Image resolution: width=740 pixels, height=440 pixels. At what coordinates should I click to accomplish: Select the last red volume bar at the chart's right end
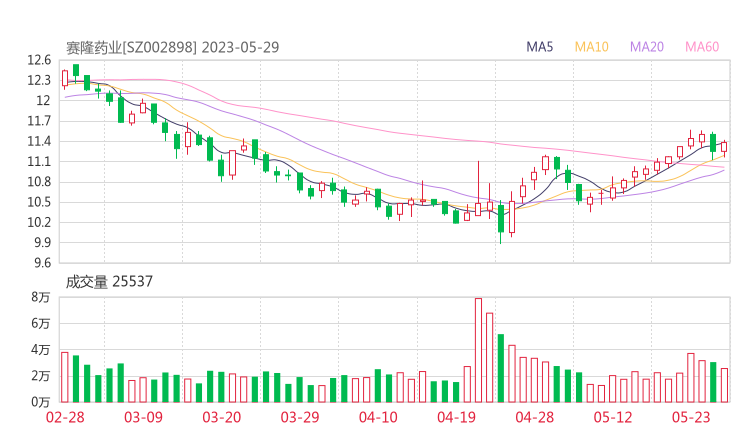coord(724,385)
